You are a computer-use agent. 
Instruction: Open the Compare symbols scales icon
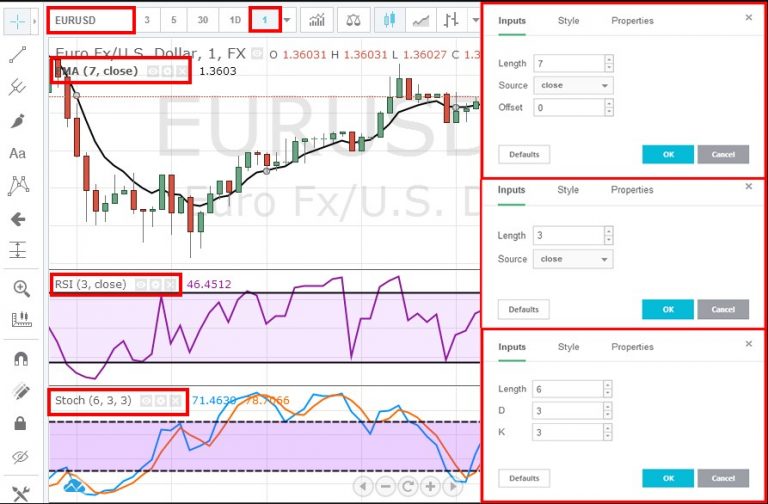click(353, 20)
